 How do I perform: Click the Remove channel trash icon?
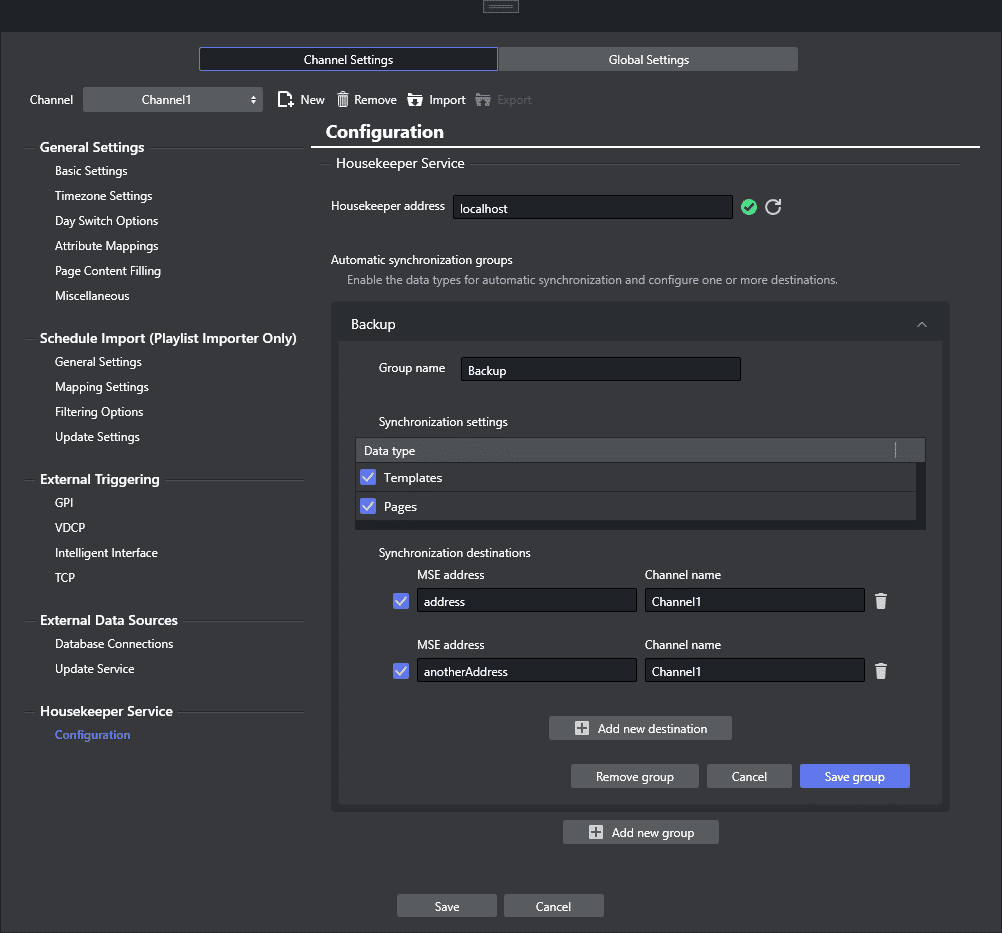(343, 99)
